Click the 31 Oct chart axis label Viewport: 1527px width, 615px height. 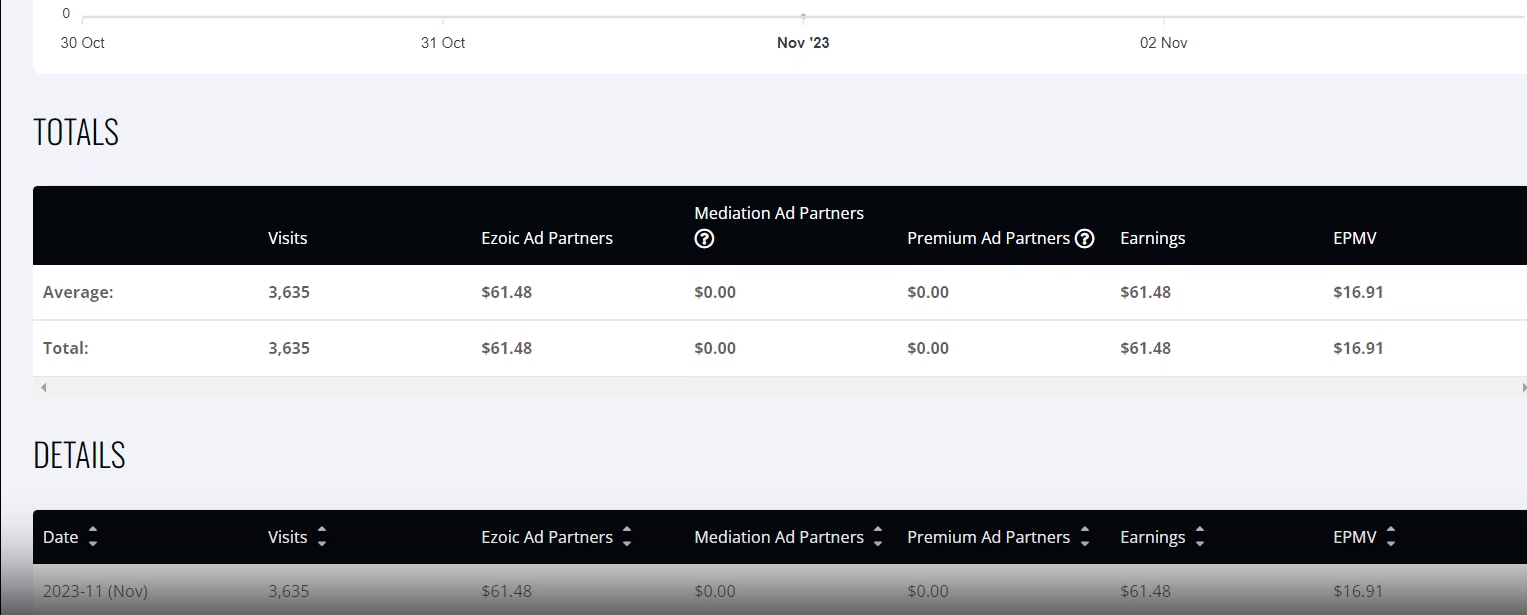click(x=443, y=43)
